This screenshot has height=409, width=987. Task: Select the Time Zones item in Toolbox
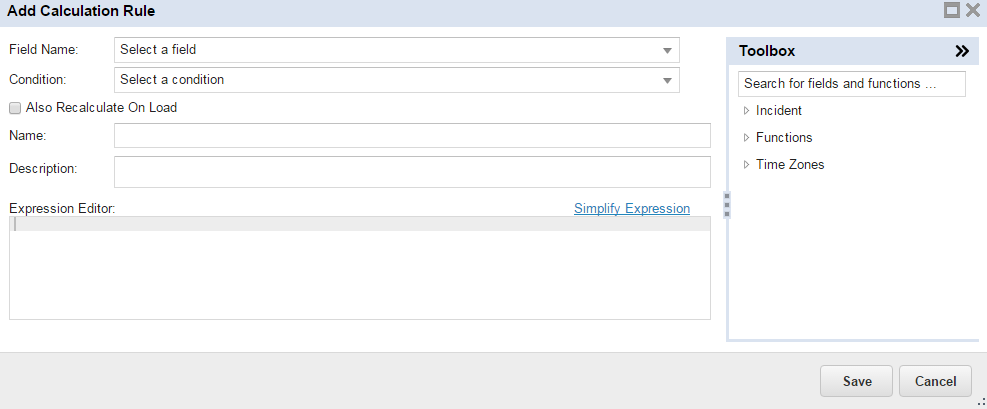pyautogui.click(x=790, y=165)
